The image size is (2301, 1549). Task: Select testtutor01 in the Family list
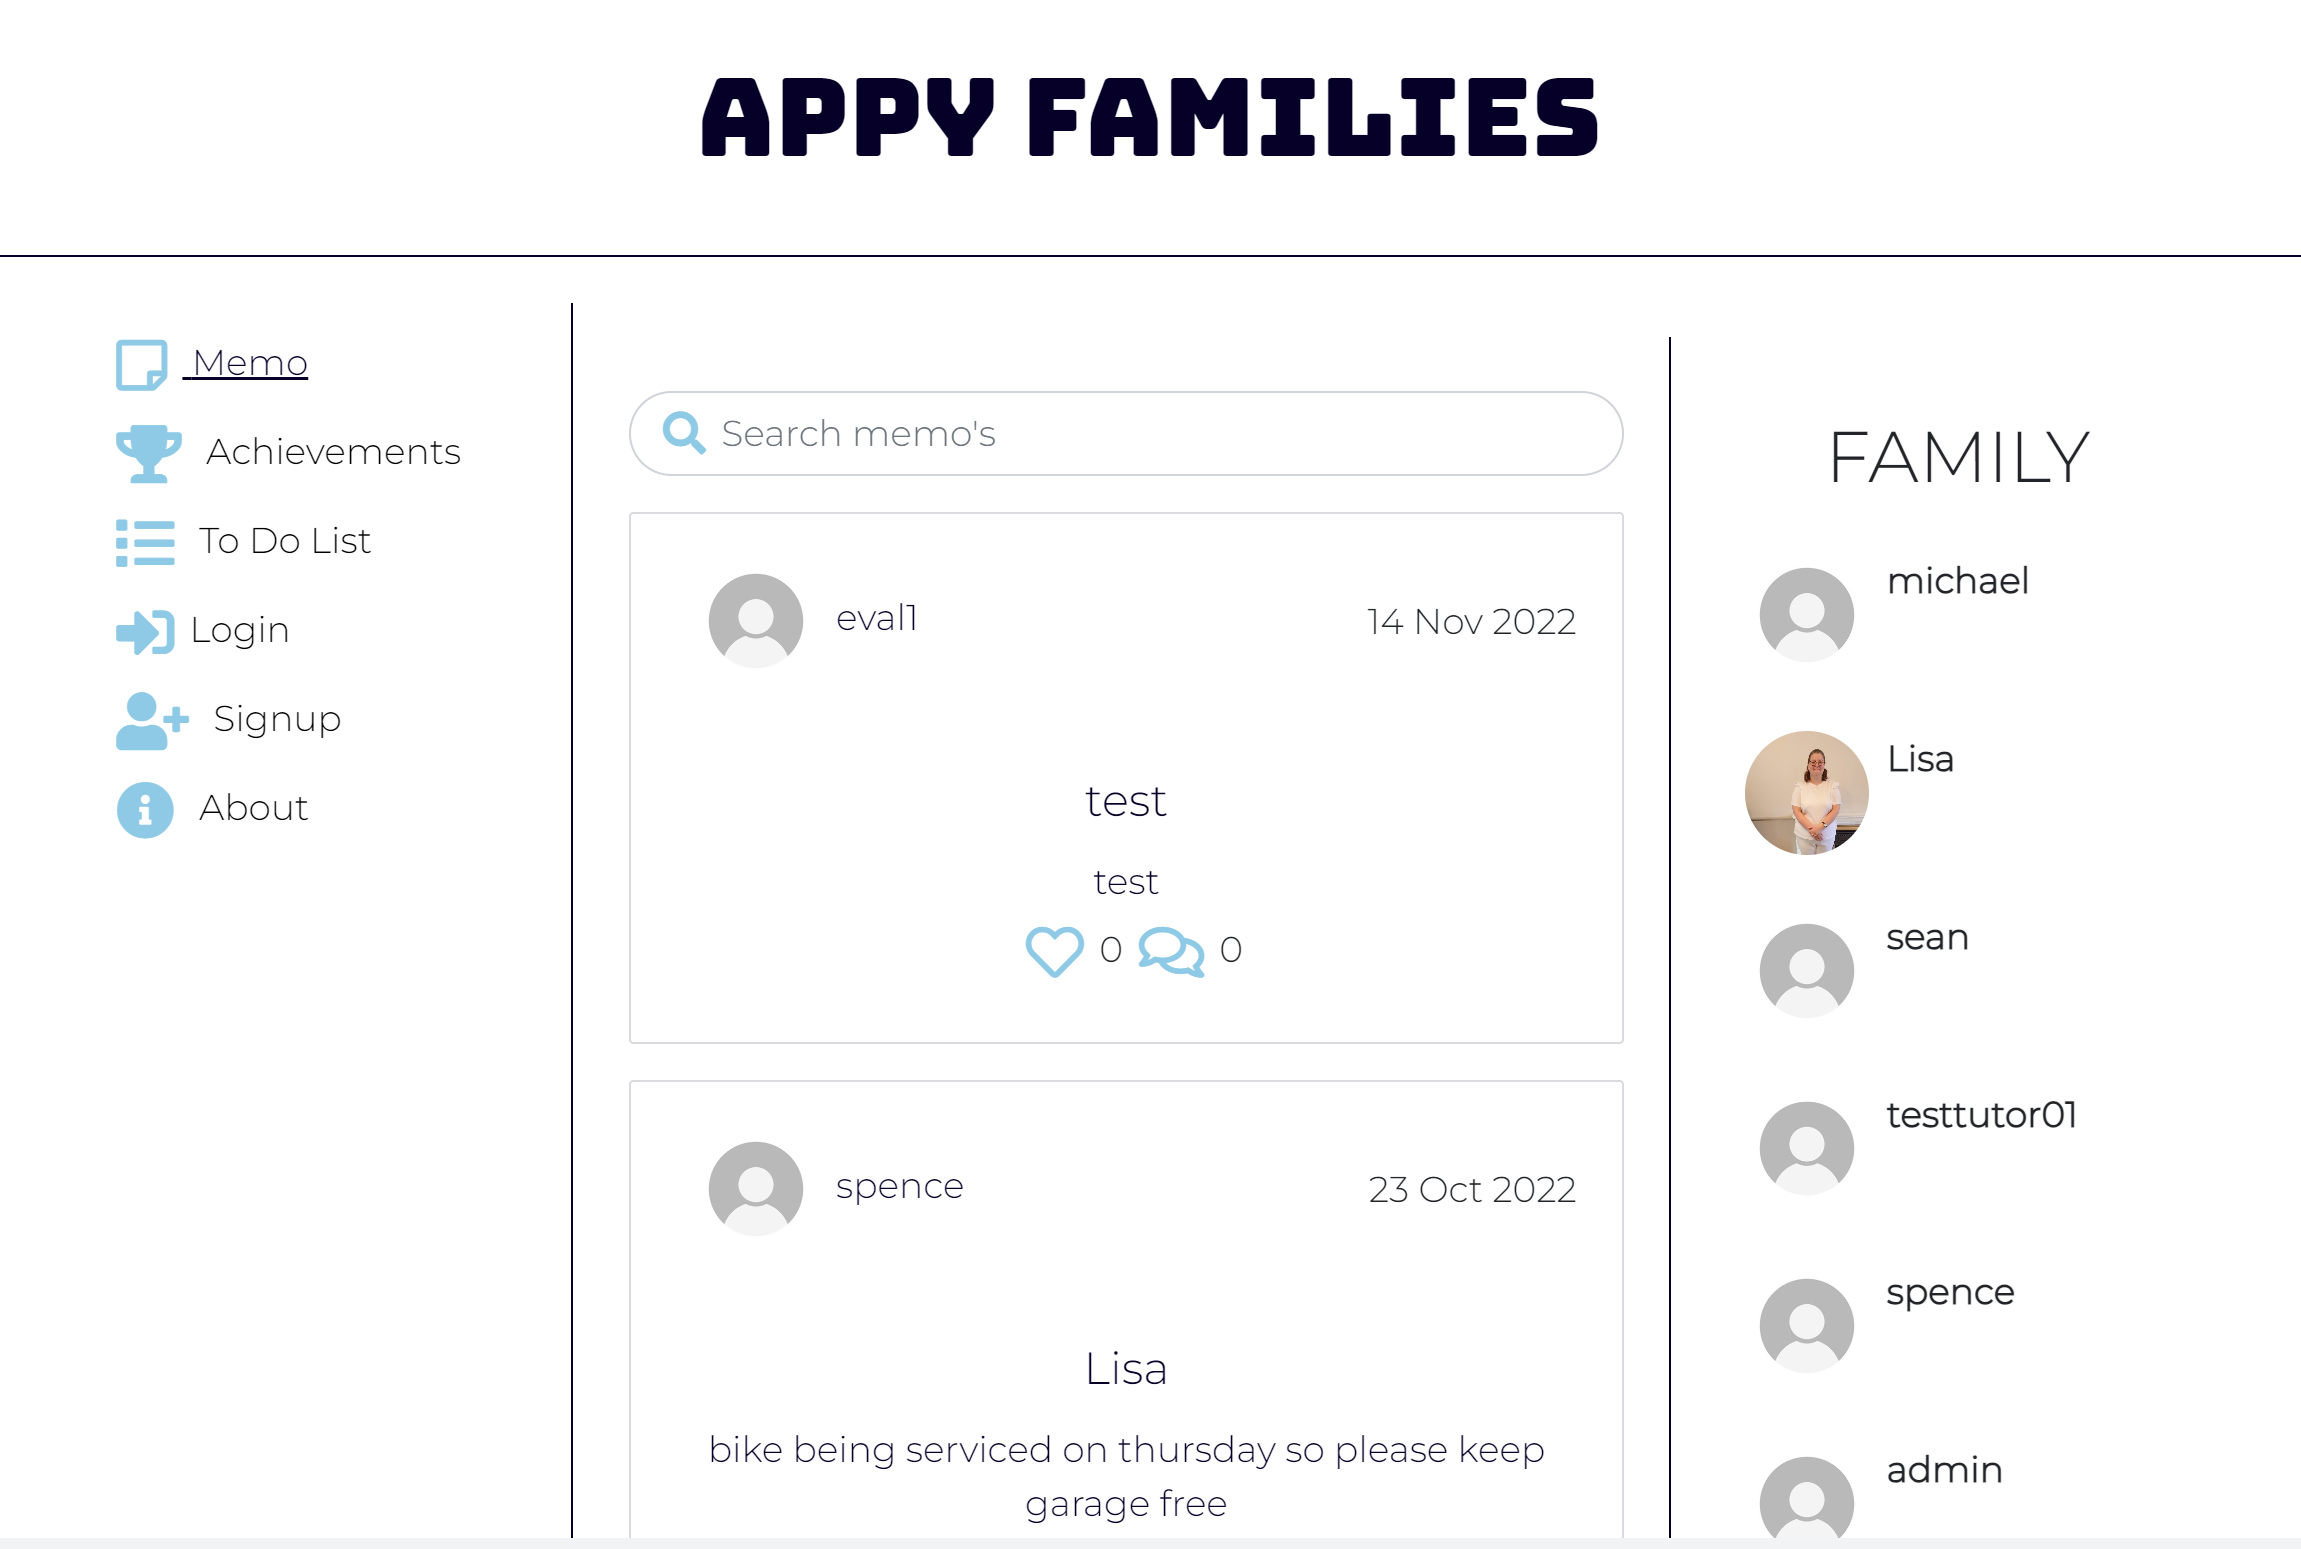pos(1982,1115)
